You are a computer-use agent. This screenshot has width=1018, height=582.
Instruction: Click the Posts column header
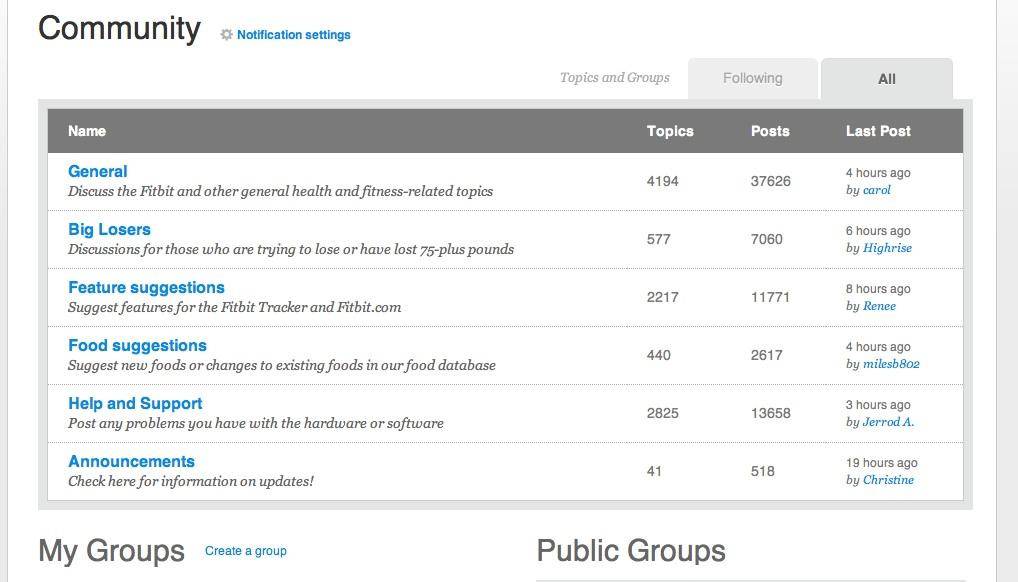[x=770, y=131]
